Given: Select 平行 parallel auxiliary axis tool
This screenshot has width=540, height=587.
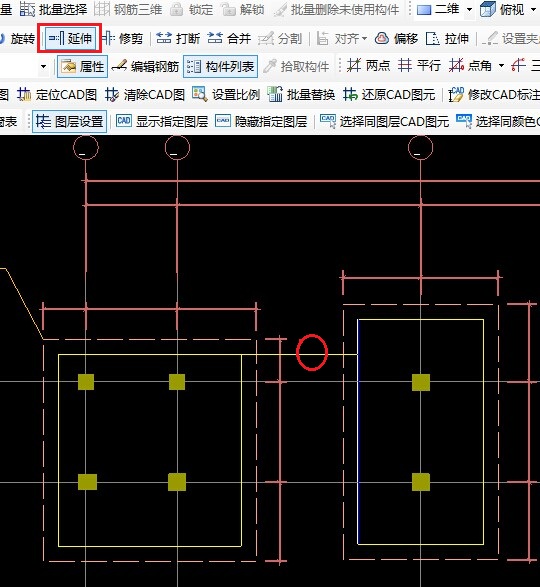Looking at the screenshot, I should point(419,66).
